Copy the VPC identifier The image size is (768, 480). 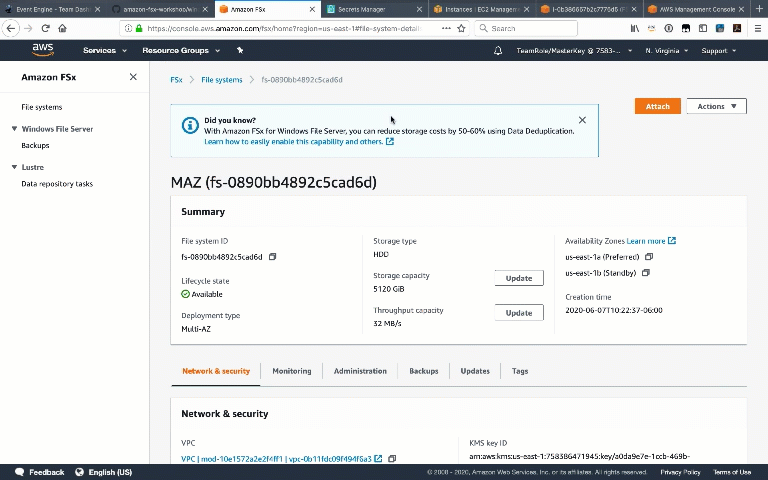[392, 459]
